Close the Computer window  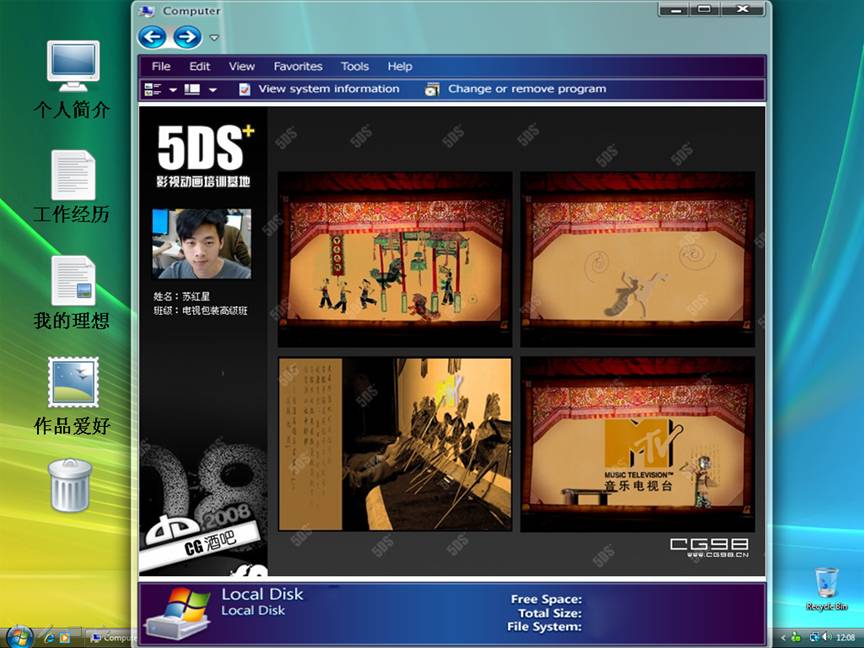pyautogui.click(x=742, y=9)
